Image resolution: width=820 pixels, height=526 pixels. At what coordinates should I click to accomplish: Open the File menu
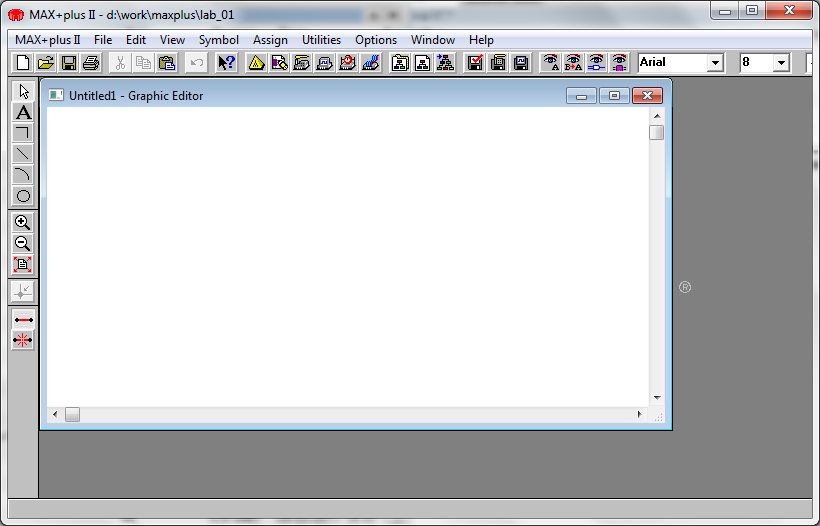(x=103, y=40)
